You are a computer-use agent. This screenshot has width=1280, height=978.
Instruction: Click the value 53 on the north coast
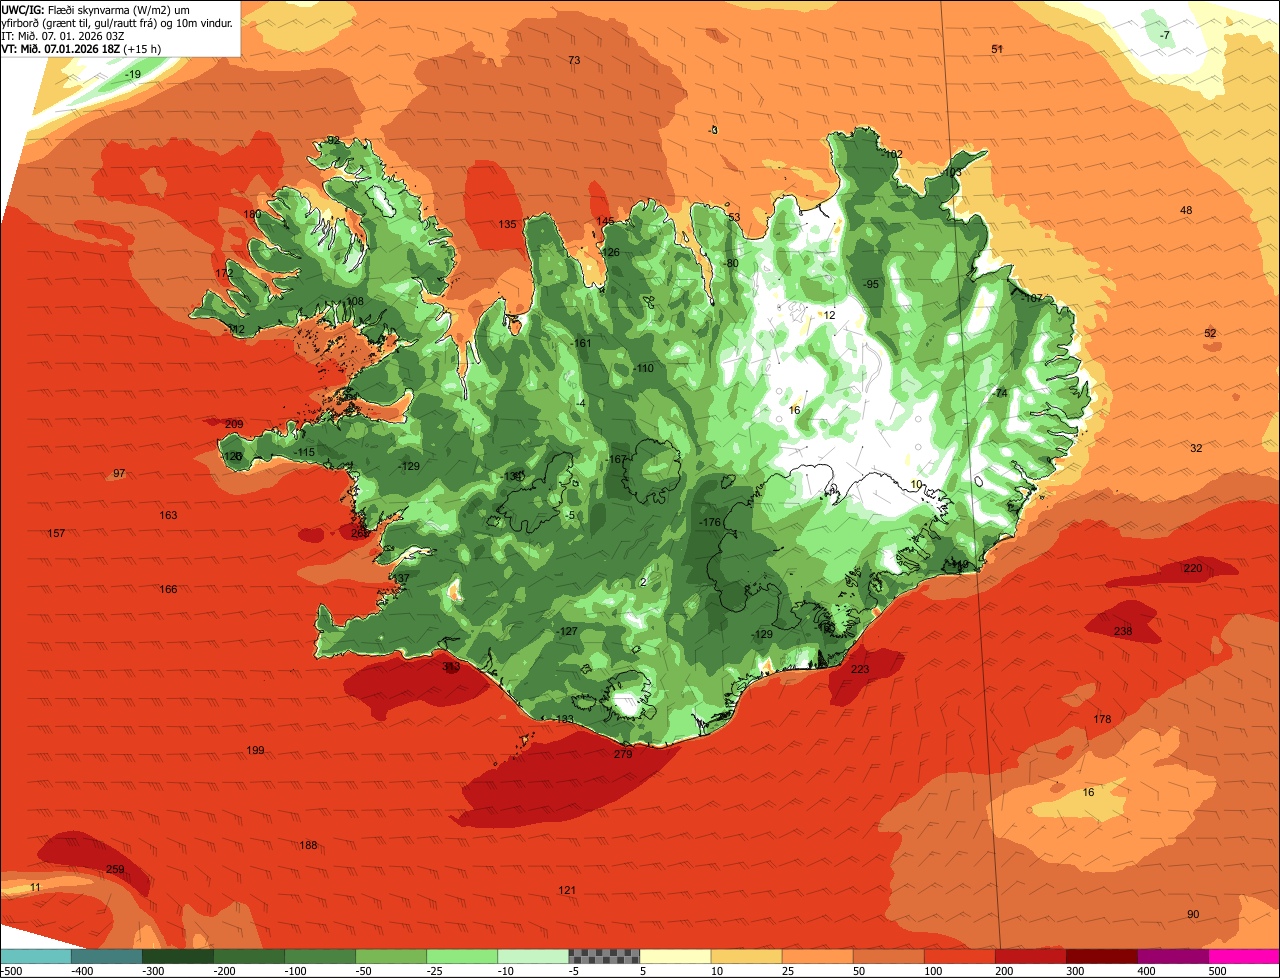click(734, 218)
